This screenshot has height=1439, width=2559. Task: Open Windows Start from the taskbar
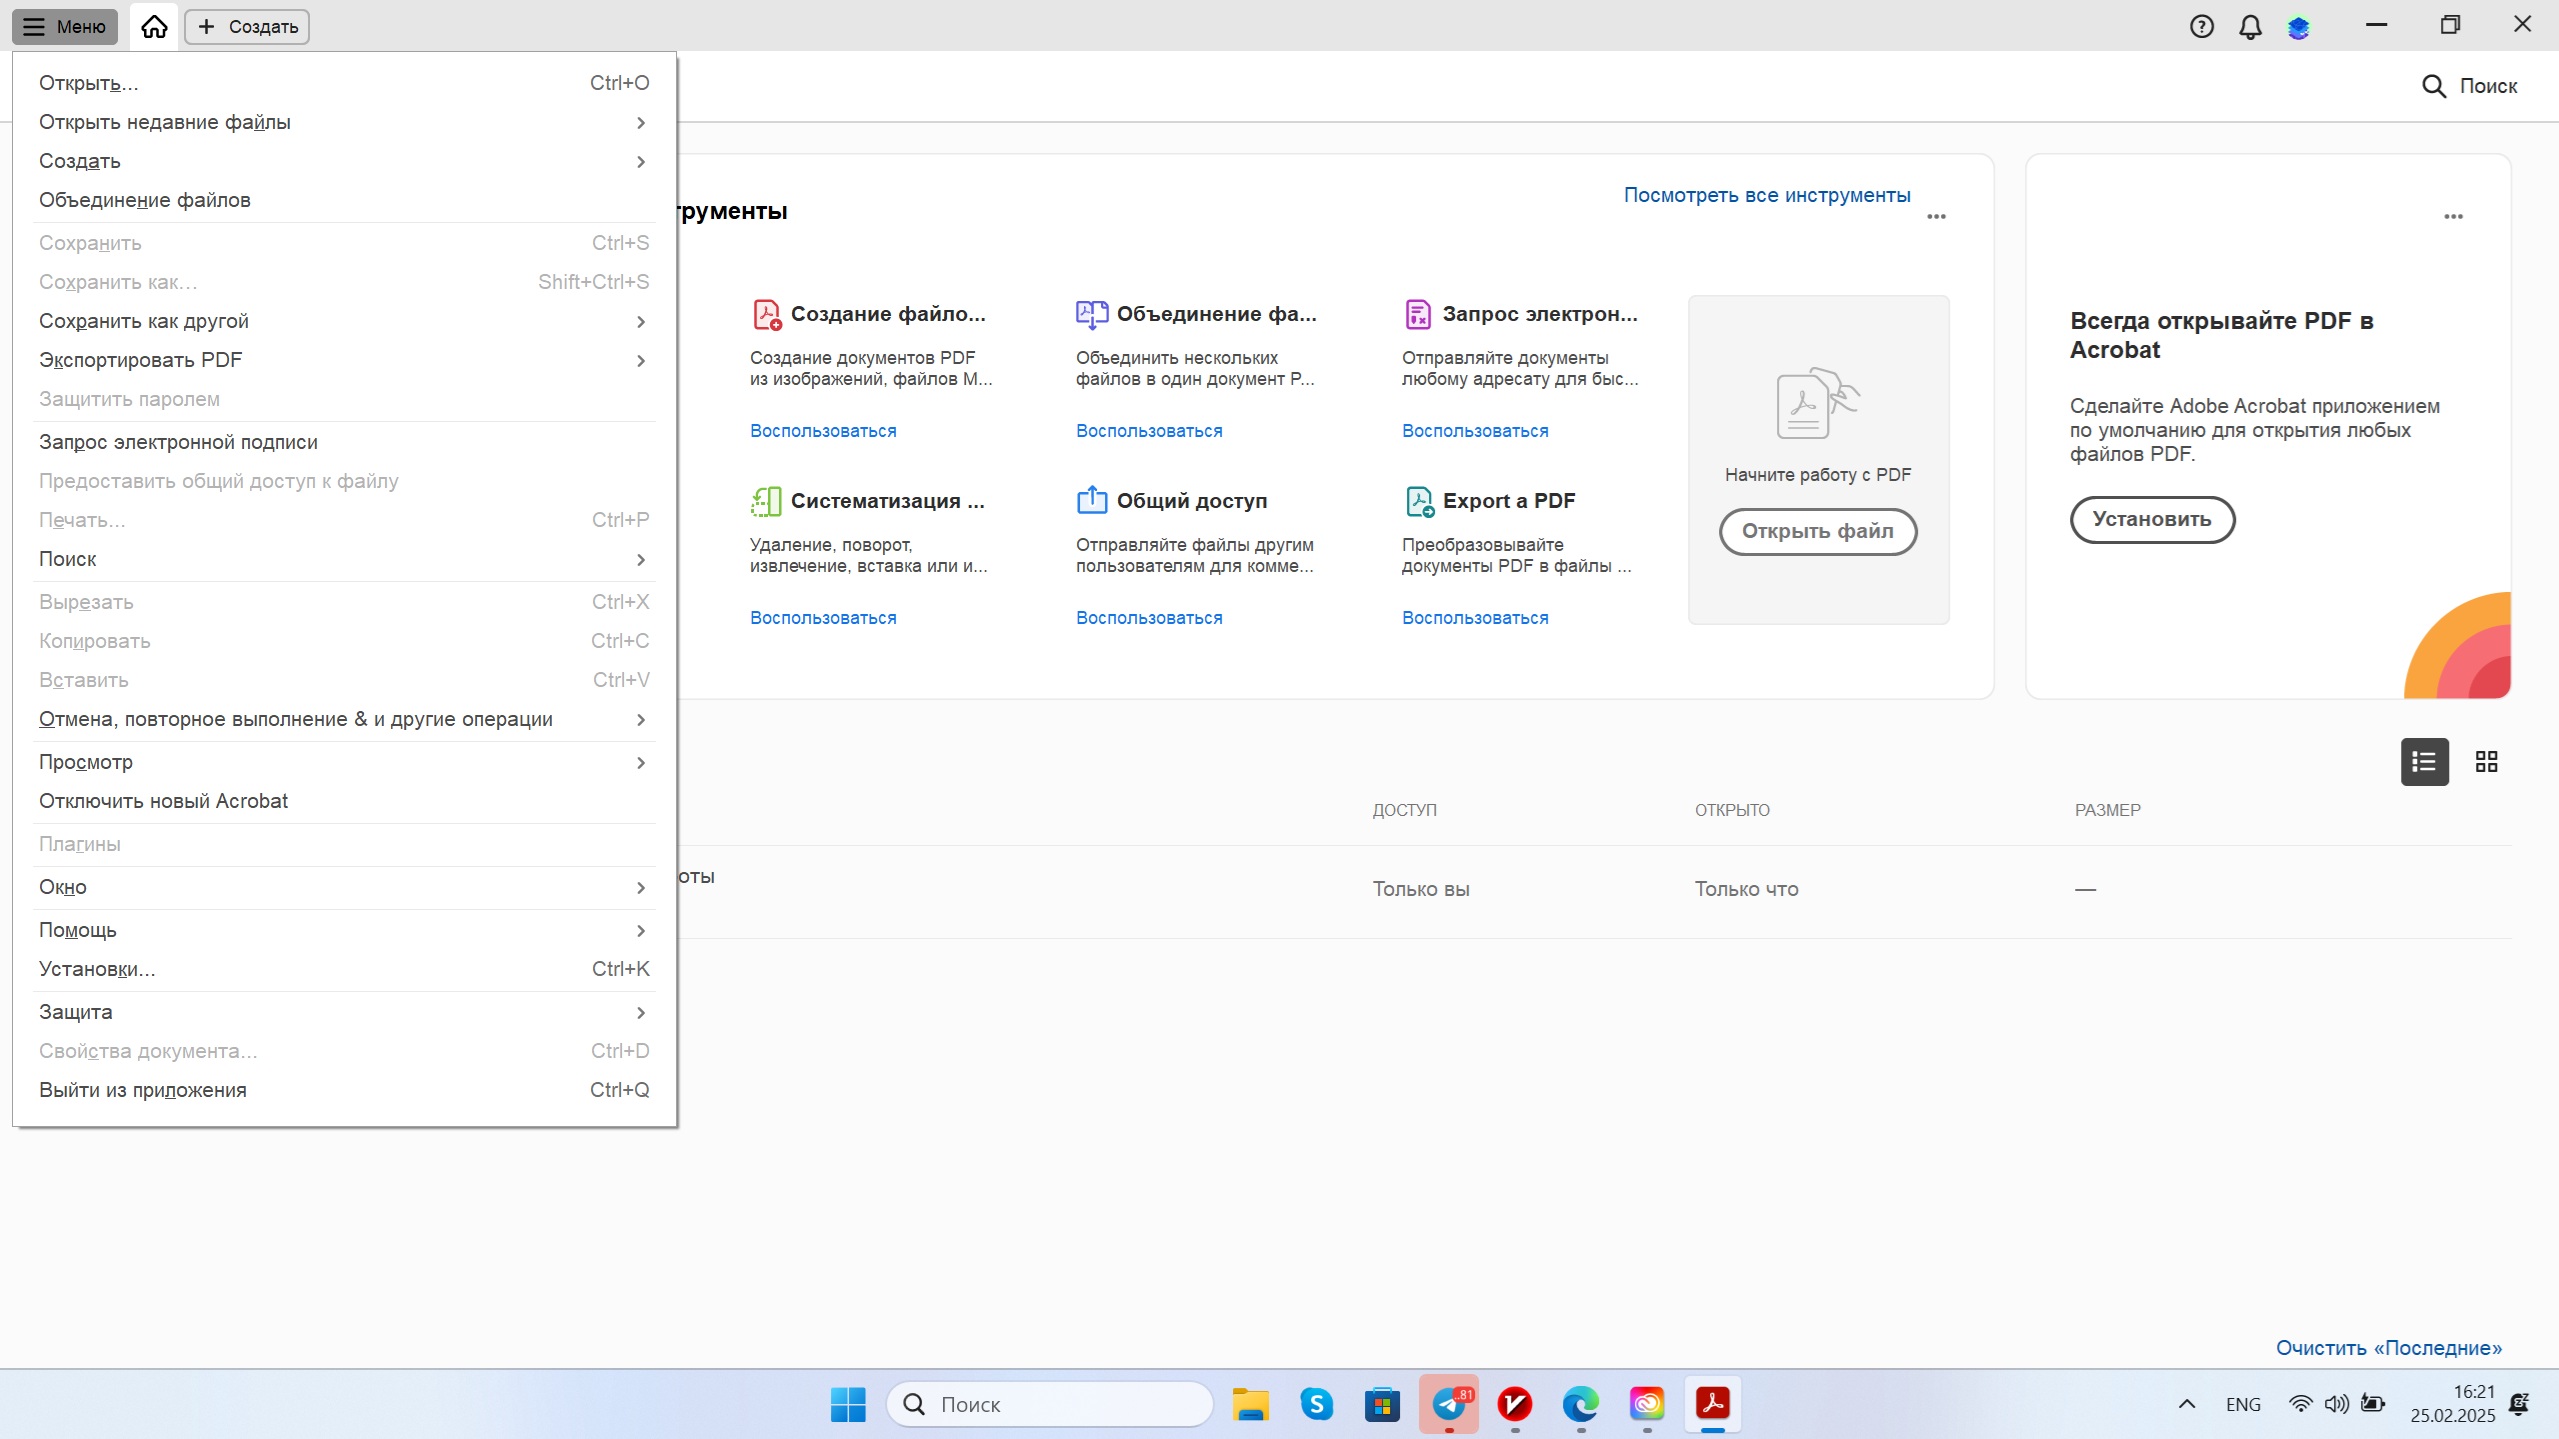[x=848, y=1404]
